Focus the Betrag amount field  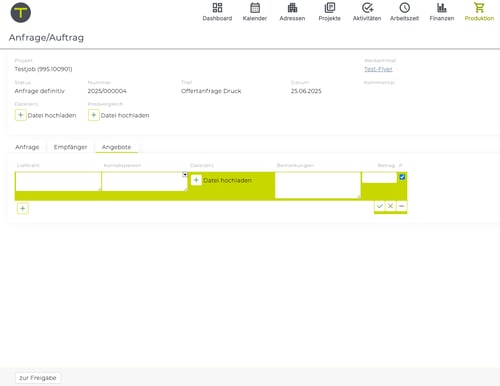pos(379,178)
